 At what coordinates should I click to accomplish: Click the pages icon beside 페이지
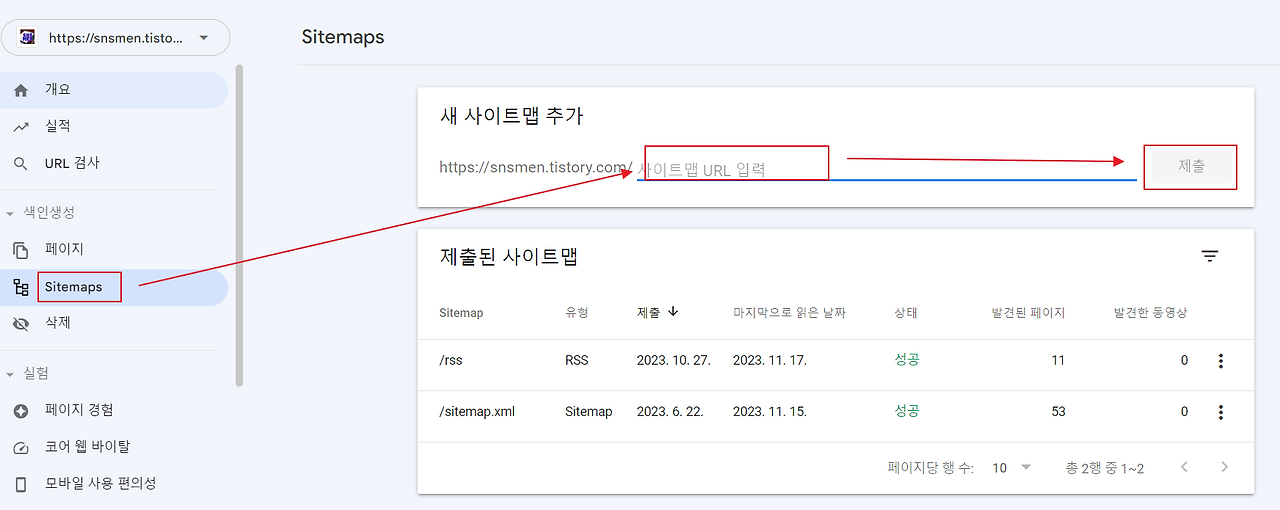coord(21,250)
